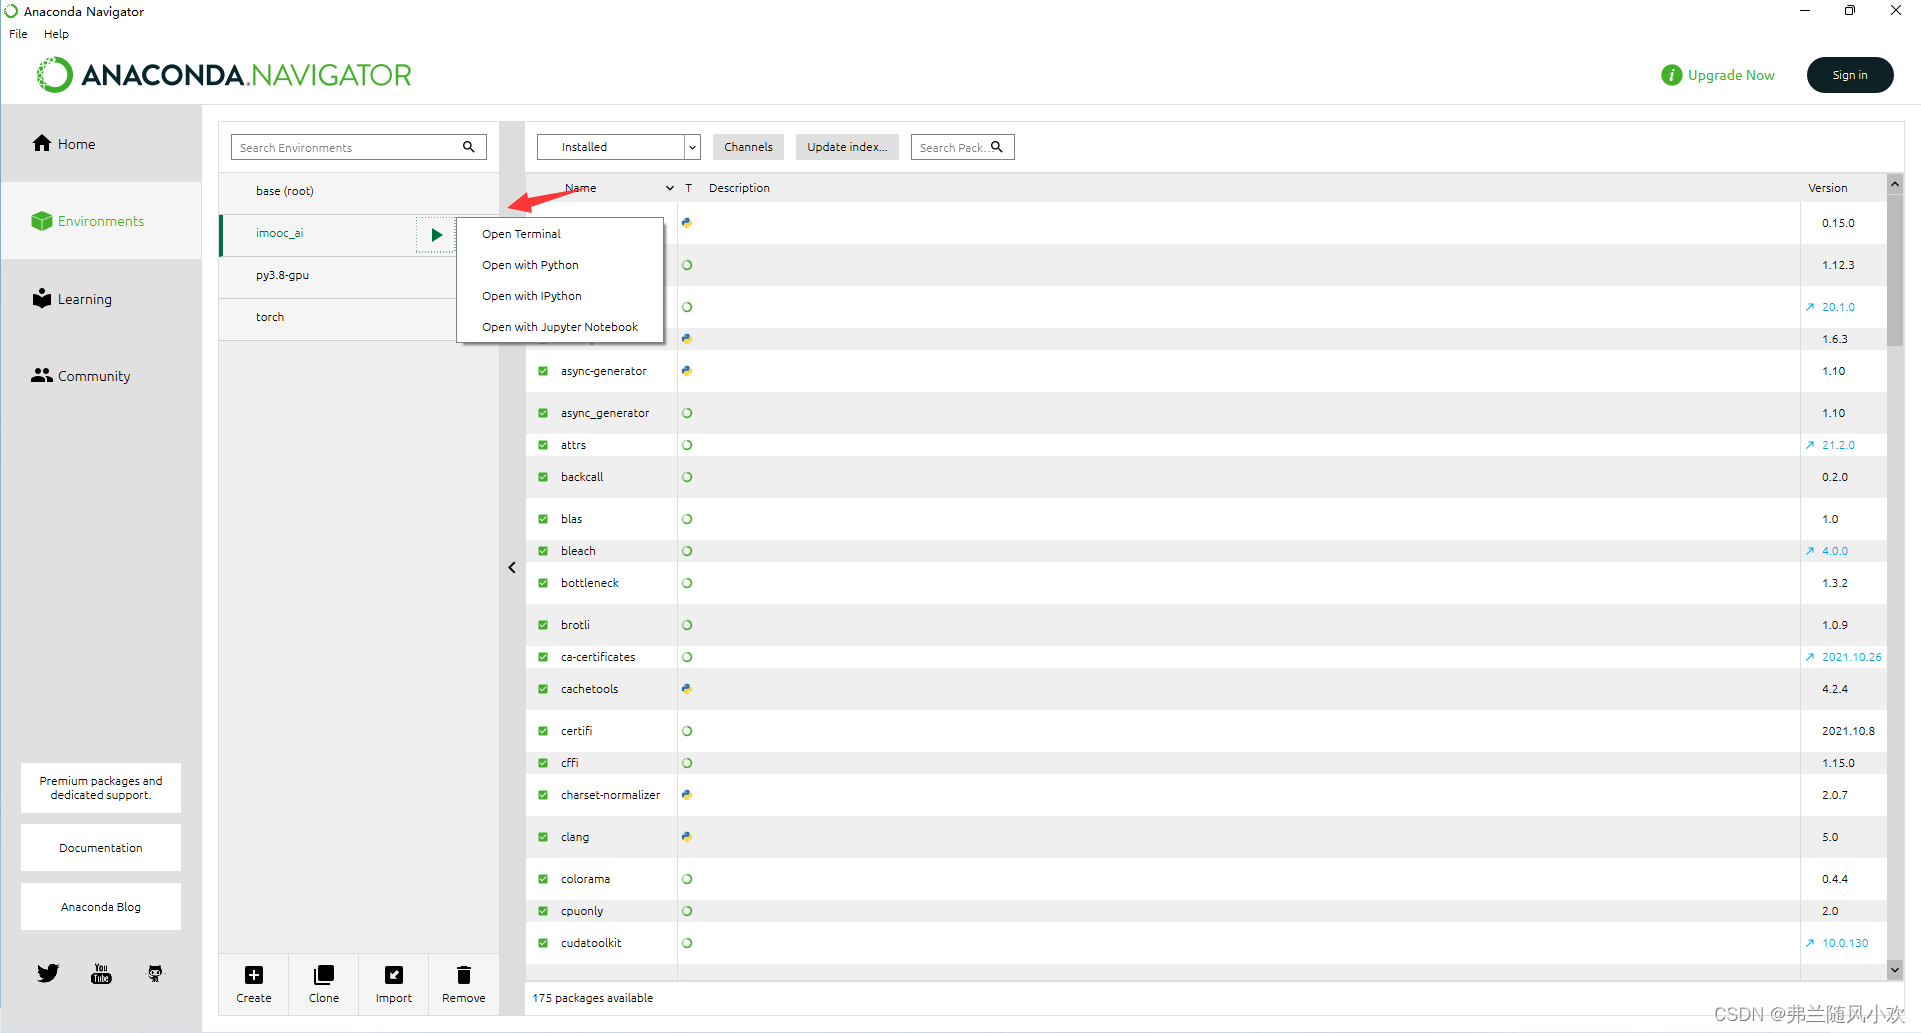The image size is (1921, 1033).
Task: Collapse the environments panel with left chevron
Action: pyautogui.click(x=512, y=568)
